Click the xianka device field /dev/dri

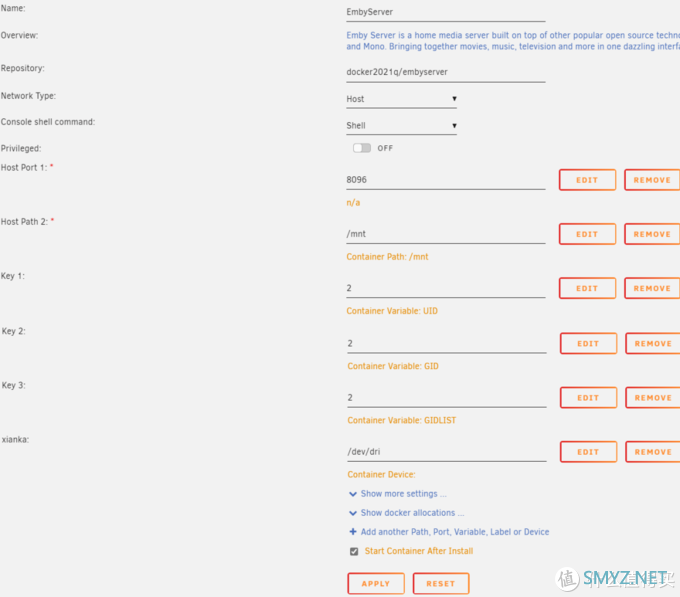tap(446, 452)
